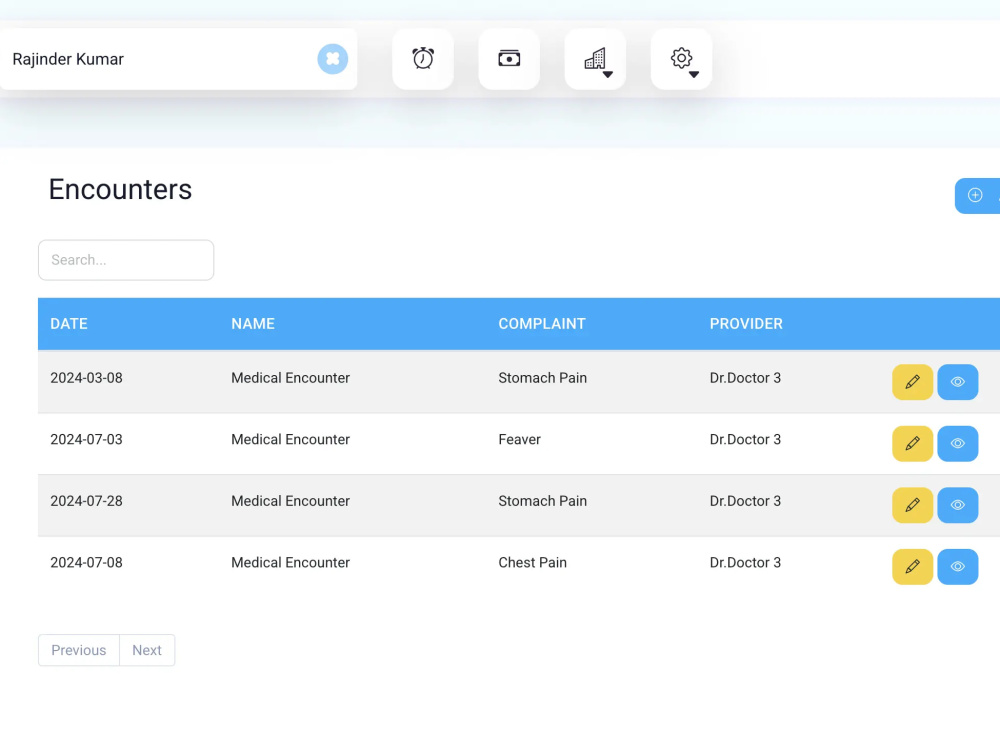
Task: View the 2024-03-08 Stomach Pain encounter
Action: (957, 382)
